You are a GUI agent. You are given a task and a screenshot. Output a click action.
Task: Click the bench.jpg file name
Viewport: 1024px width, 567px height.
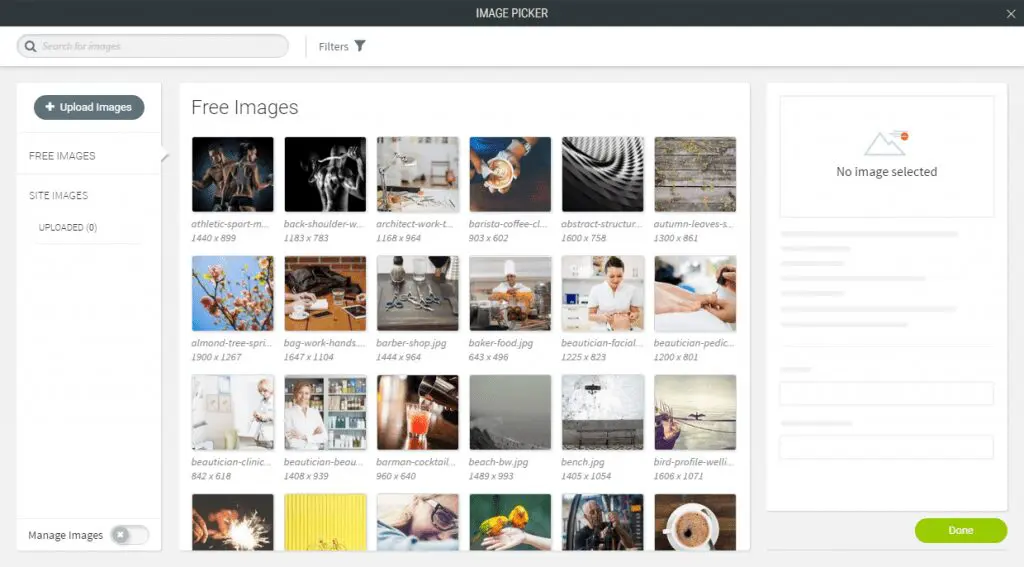(583, 462)
